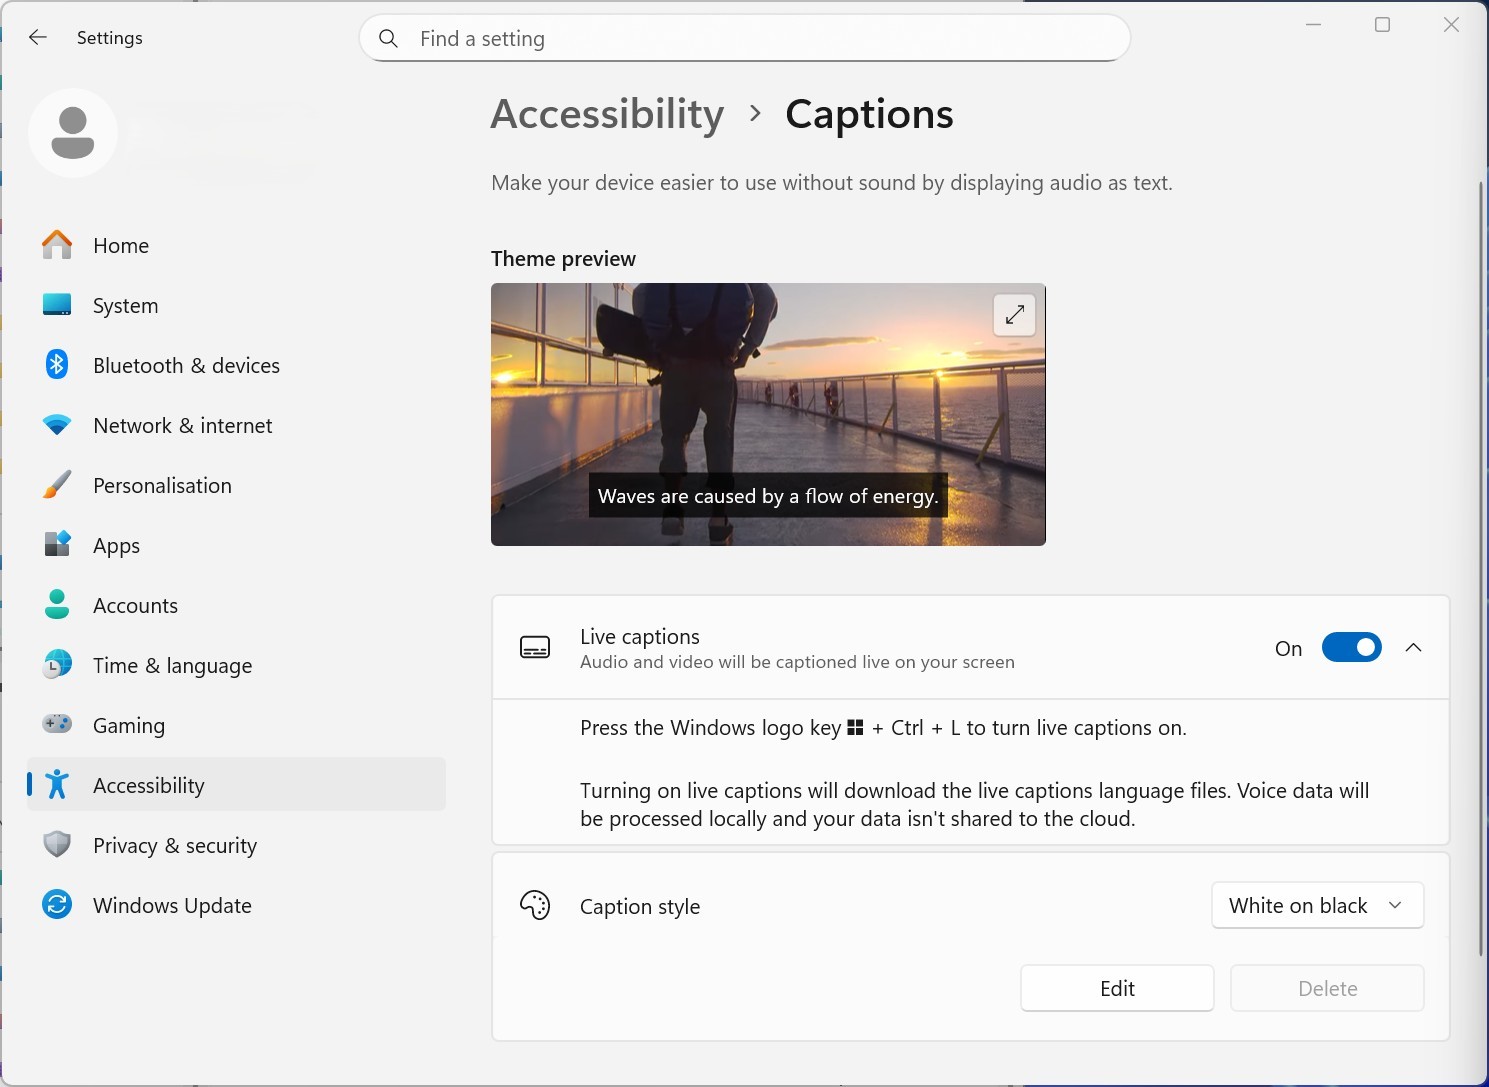Select Time & language in sidebar

click(172, 666)
